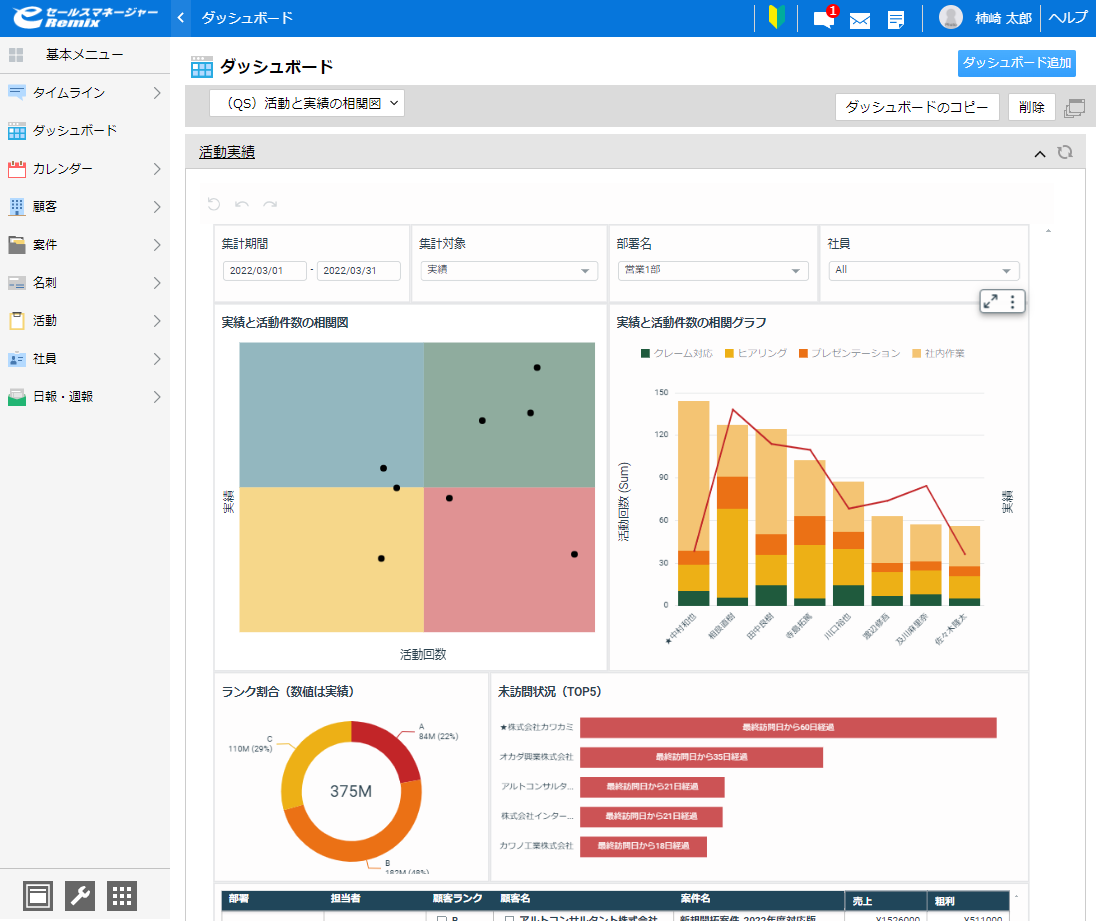Click the grid apps icon in sidebar footer

tap(122, 896)
